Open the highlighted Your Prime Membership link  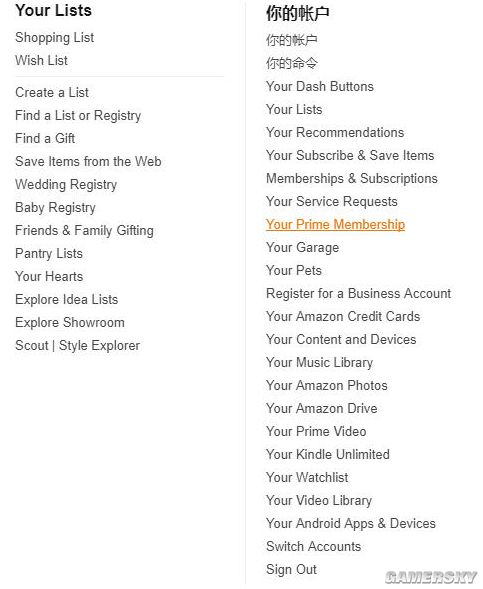[x=335, y=225]
